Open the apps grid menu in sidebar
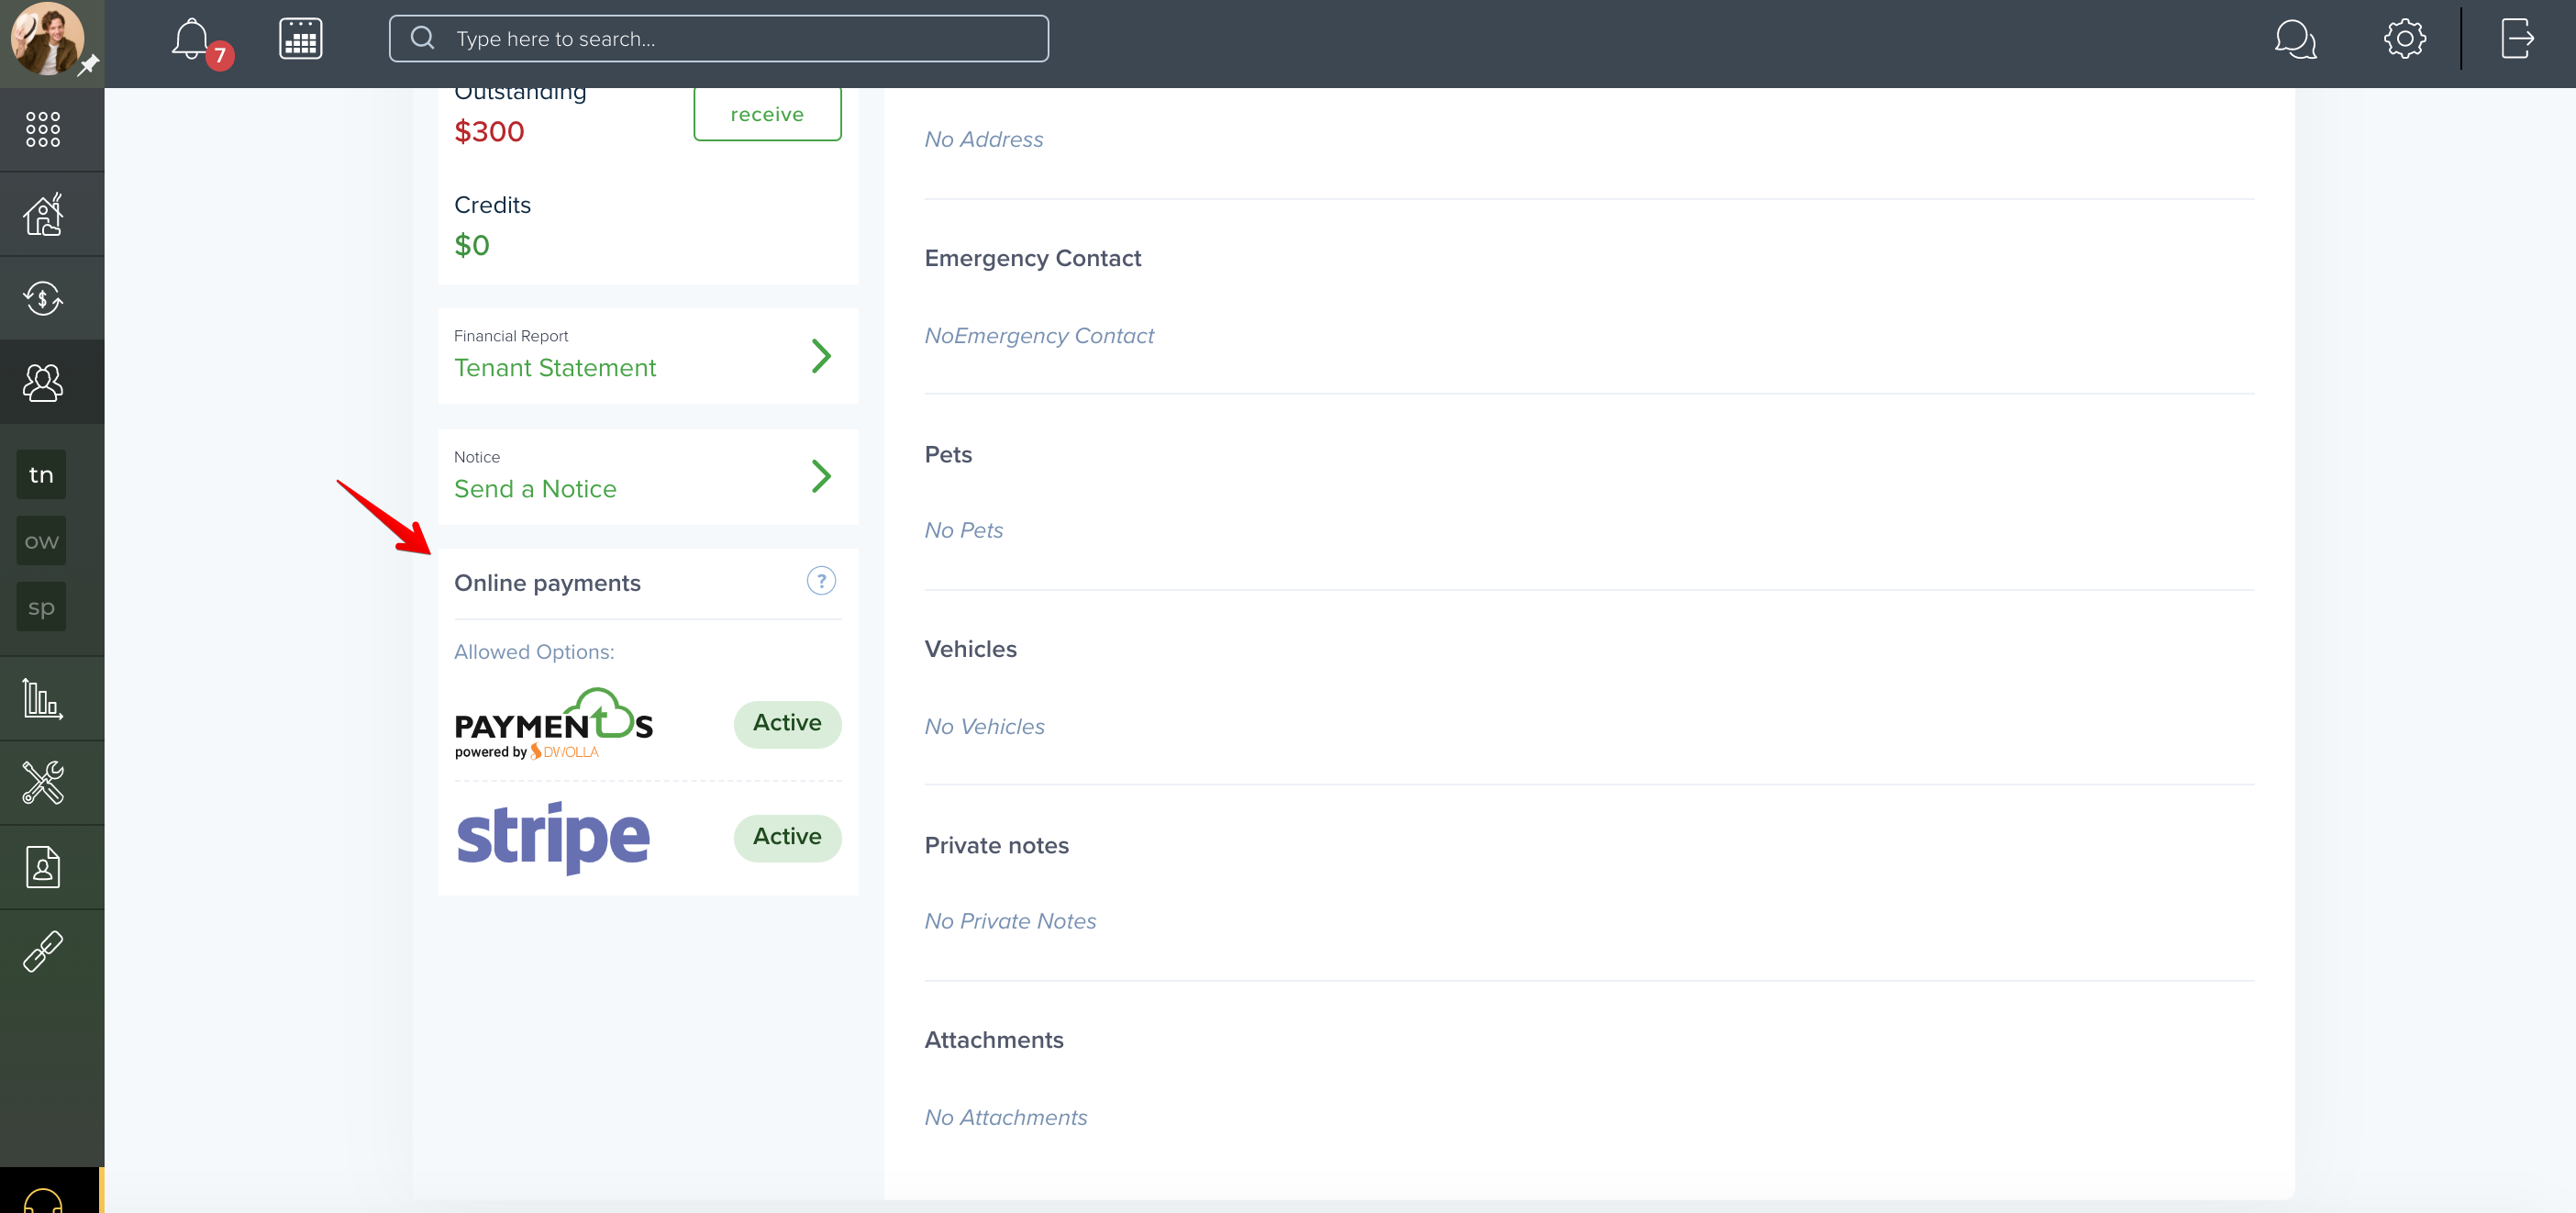This screenshot has height=1213, width=2576. point(43,129)
